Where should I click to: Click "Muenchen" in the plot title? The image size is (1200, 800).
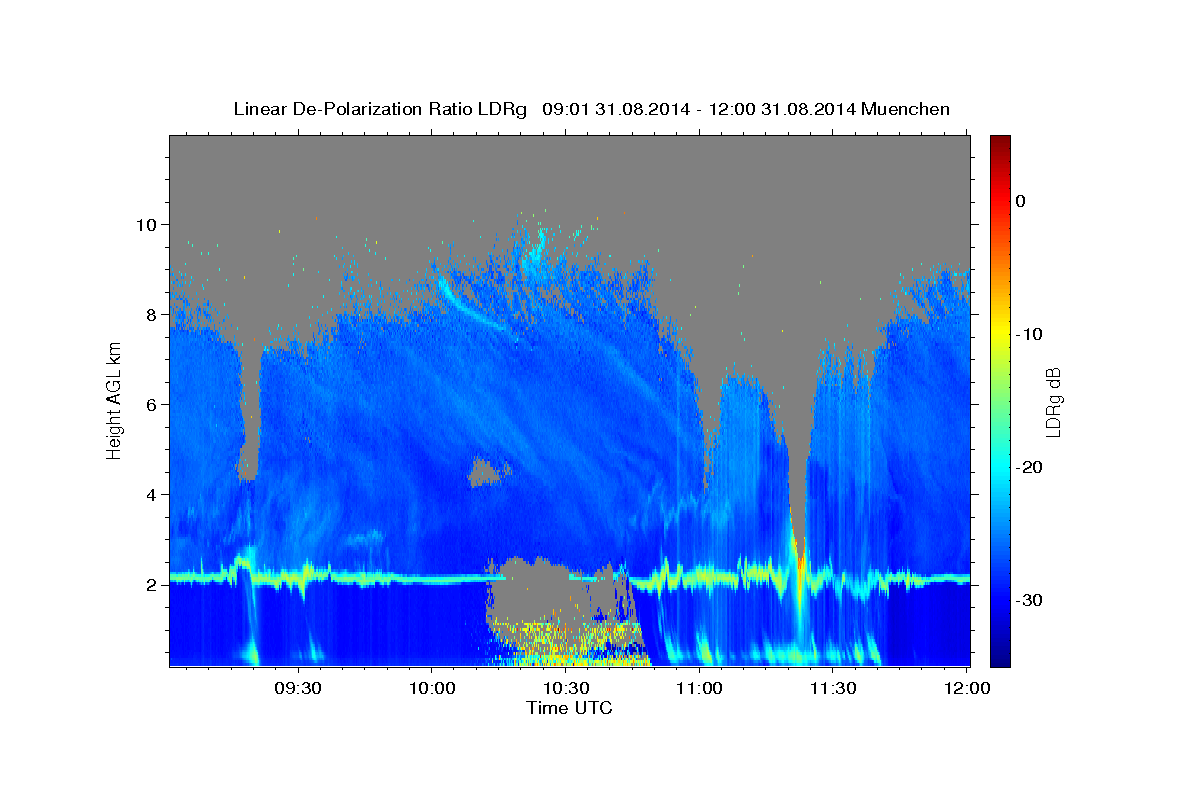tap(907, 108)
